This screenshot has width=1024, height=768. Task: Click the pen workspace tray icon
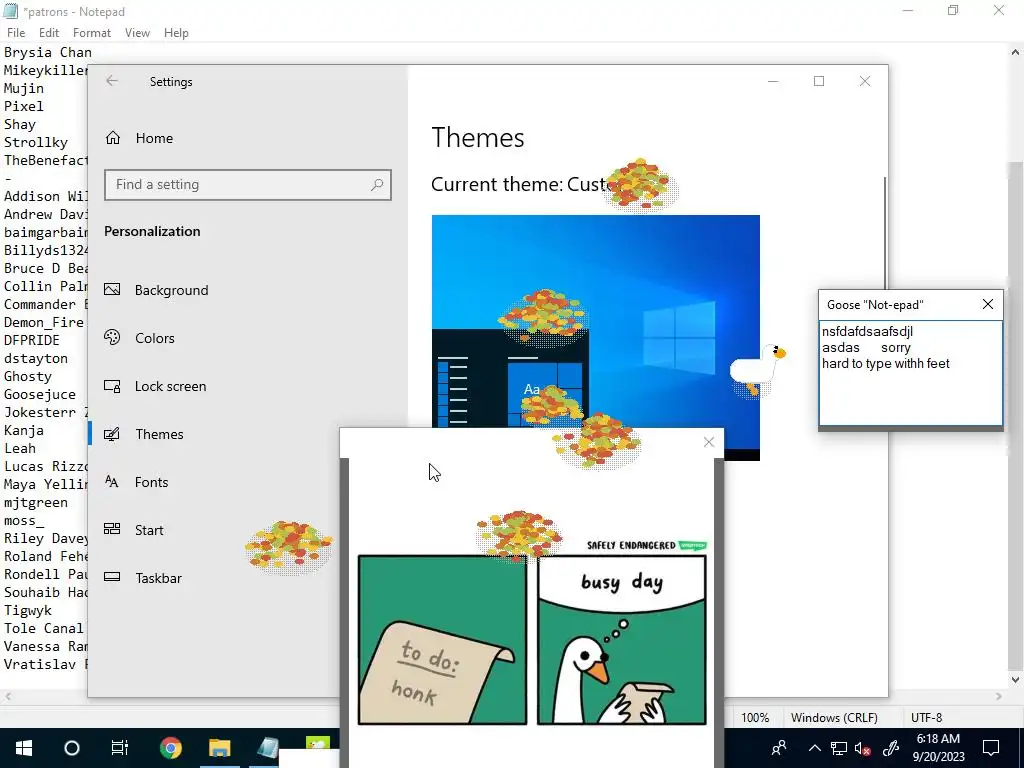pos(890,748)
